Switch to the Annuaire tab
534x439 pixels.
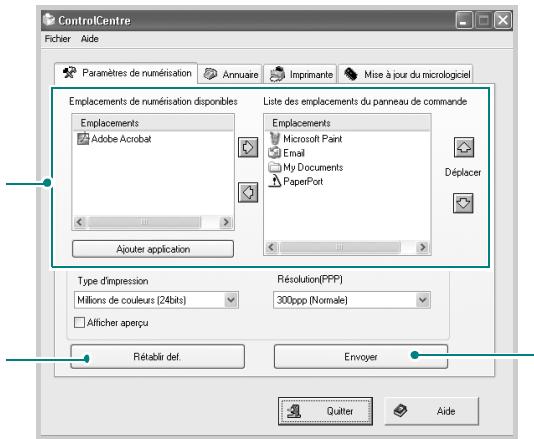click(231, 74)
